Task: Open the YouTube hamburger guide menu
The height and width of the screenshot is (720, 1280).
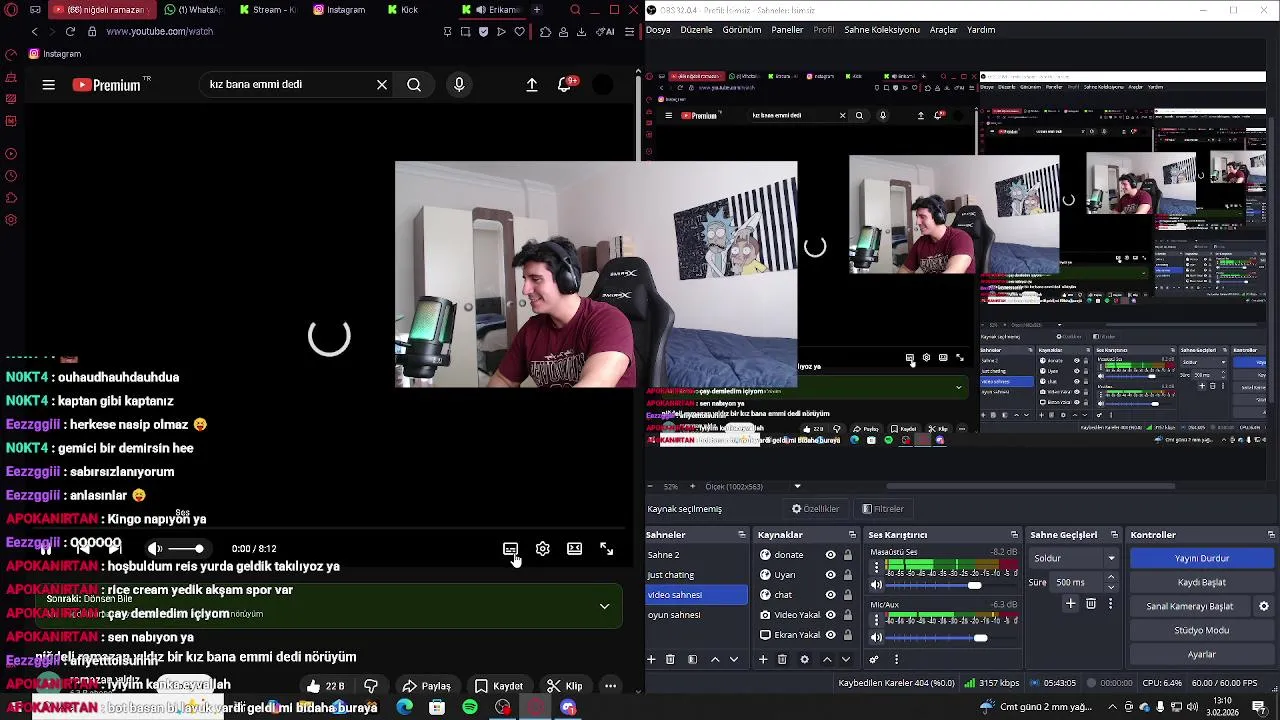Action: (x=48, y=85)
